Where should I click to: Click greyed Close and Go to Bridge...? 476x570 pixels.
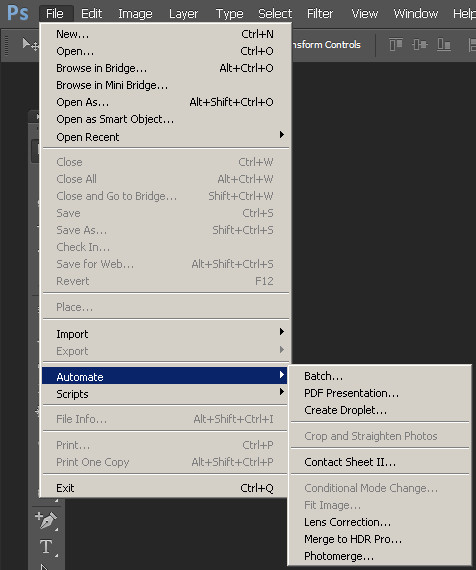[165, 196]
